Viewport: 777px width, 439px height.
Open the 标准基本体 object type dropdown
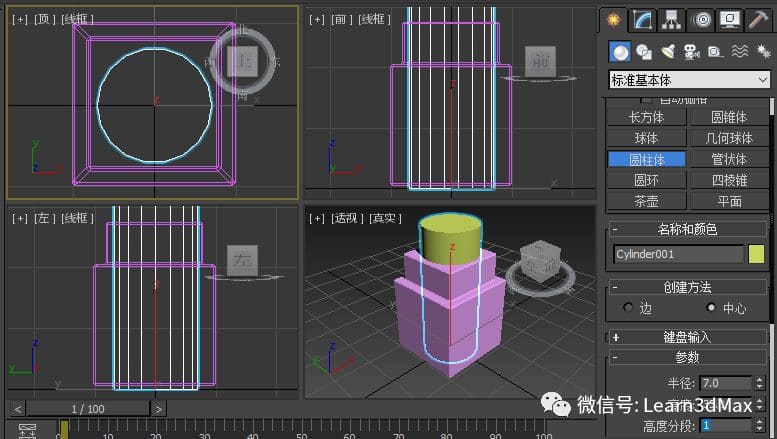point(689,80)
